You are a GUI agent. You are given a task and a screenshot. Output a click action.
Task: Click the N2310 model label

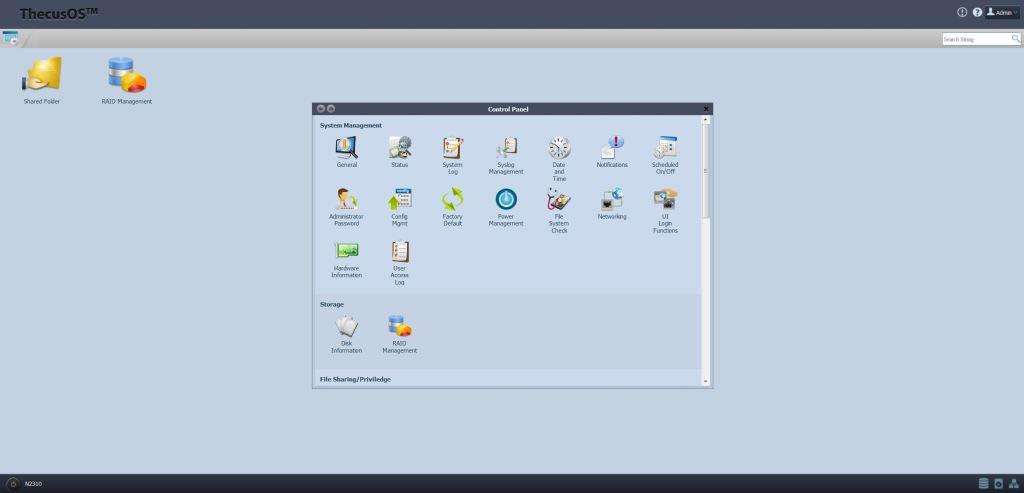[x=33, y=484]
